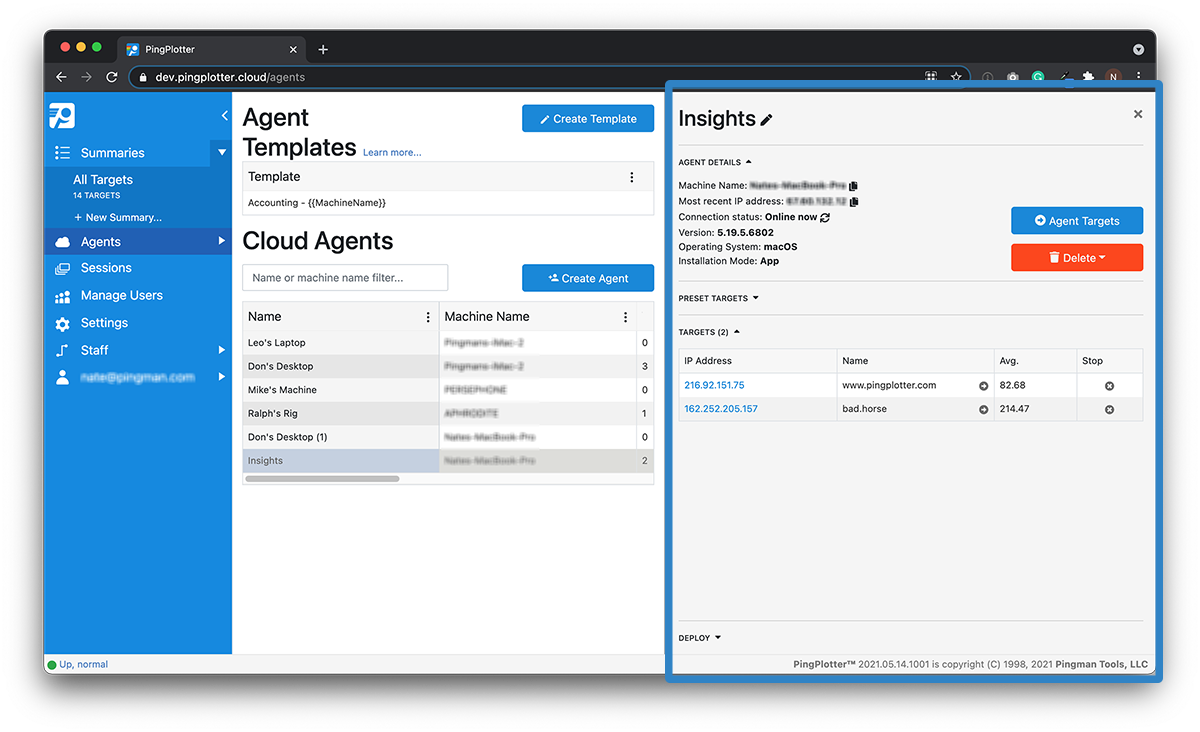Copy the most recent IP address
The image size is (1200, 732).
pyautogui.click(x=853, y=202)
